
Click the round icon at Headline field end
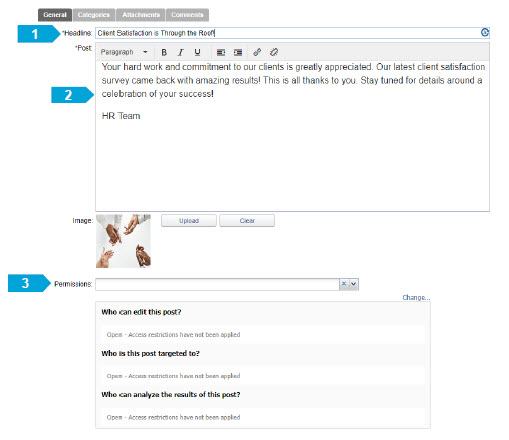click(x=485, y=32)
